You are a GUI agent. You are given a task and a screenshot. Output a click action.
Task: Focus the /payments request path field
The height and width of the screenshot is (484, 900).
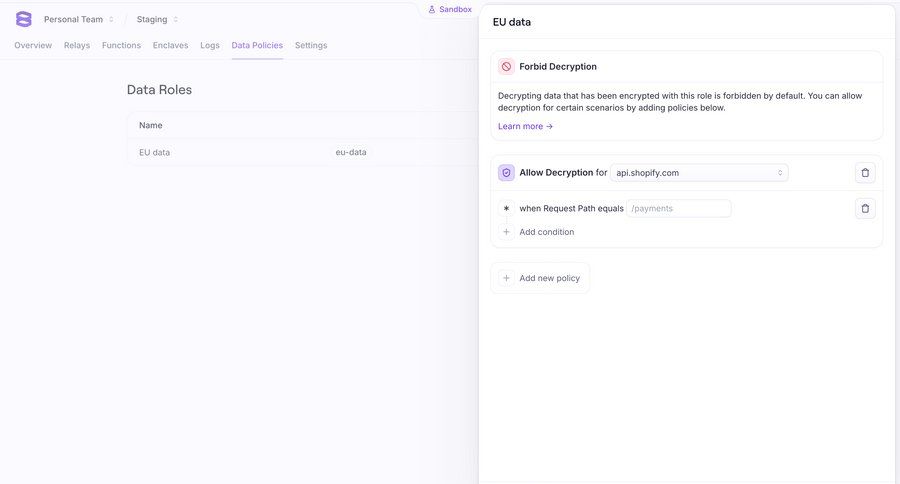click(x=679, y=209)
